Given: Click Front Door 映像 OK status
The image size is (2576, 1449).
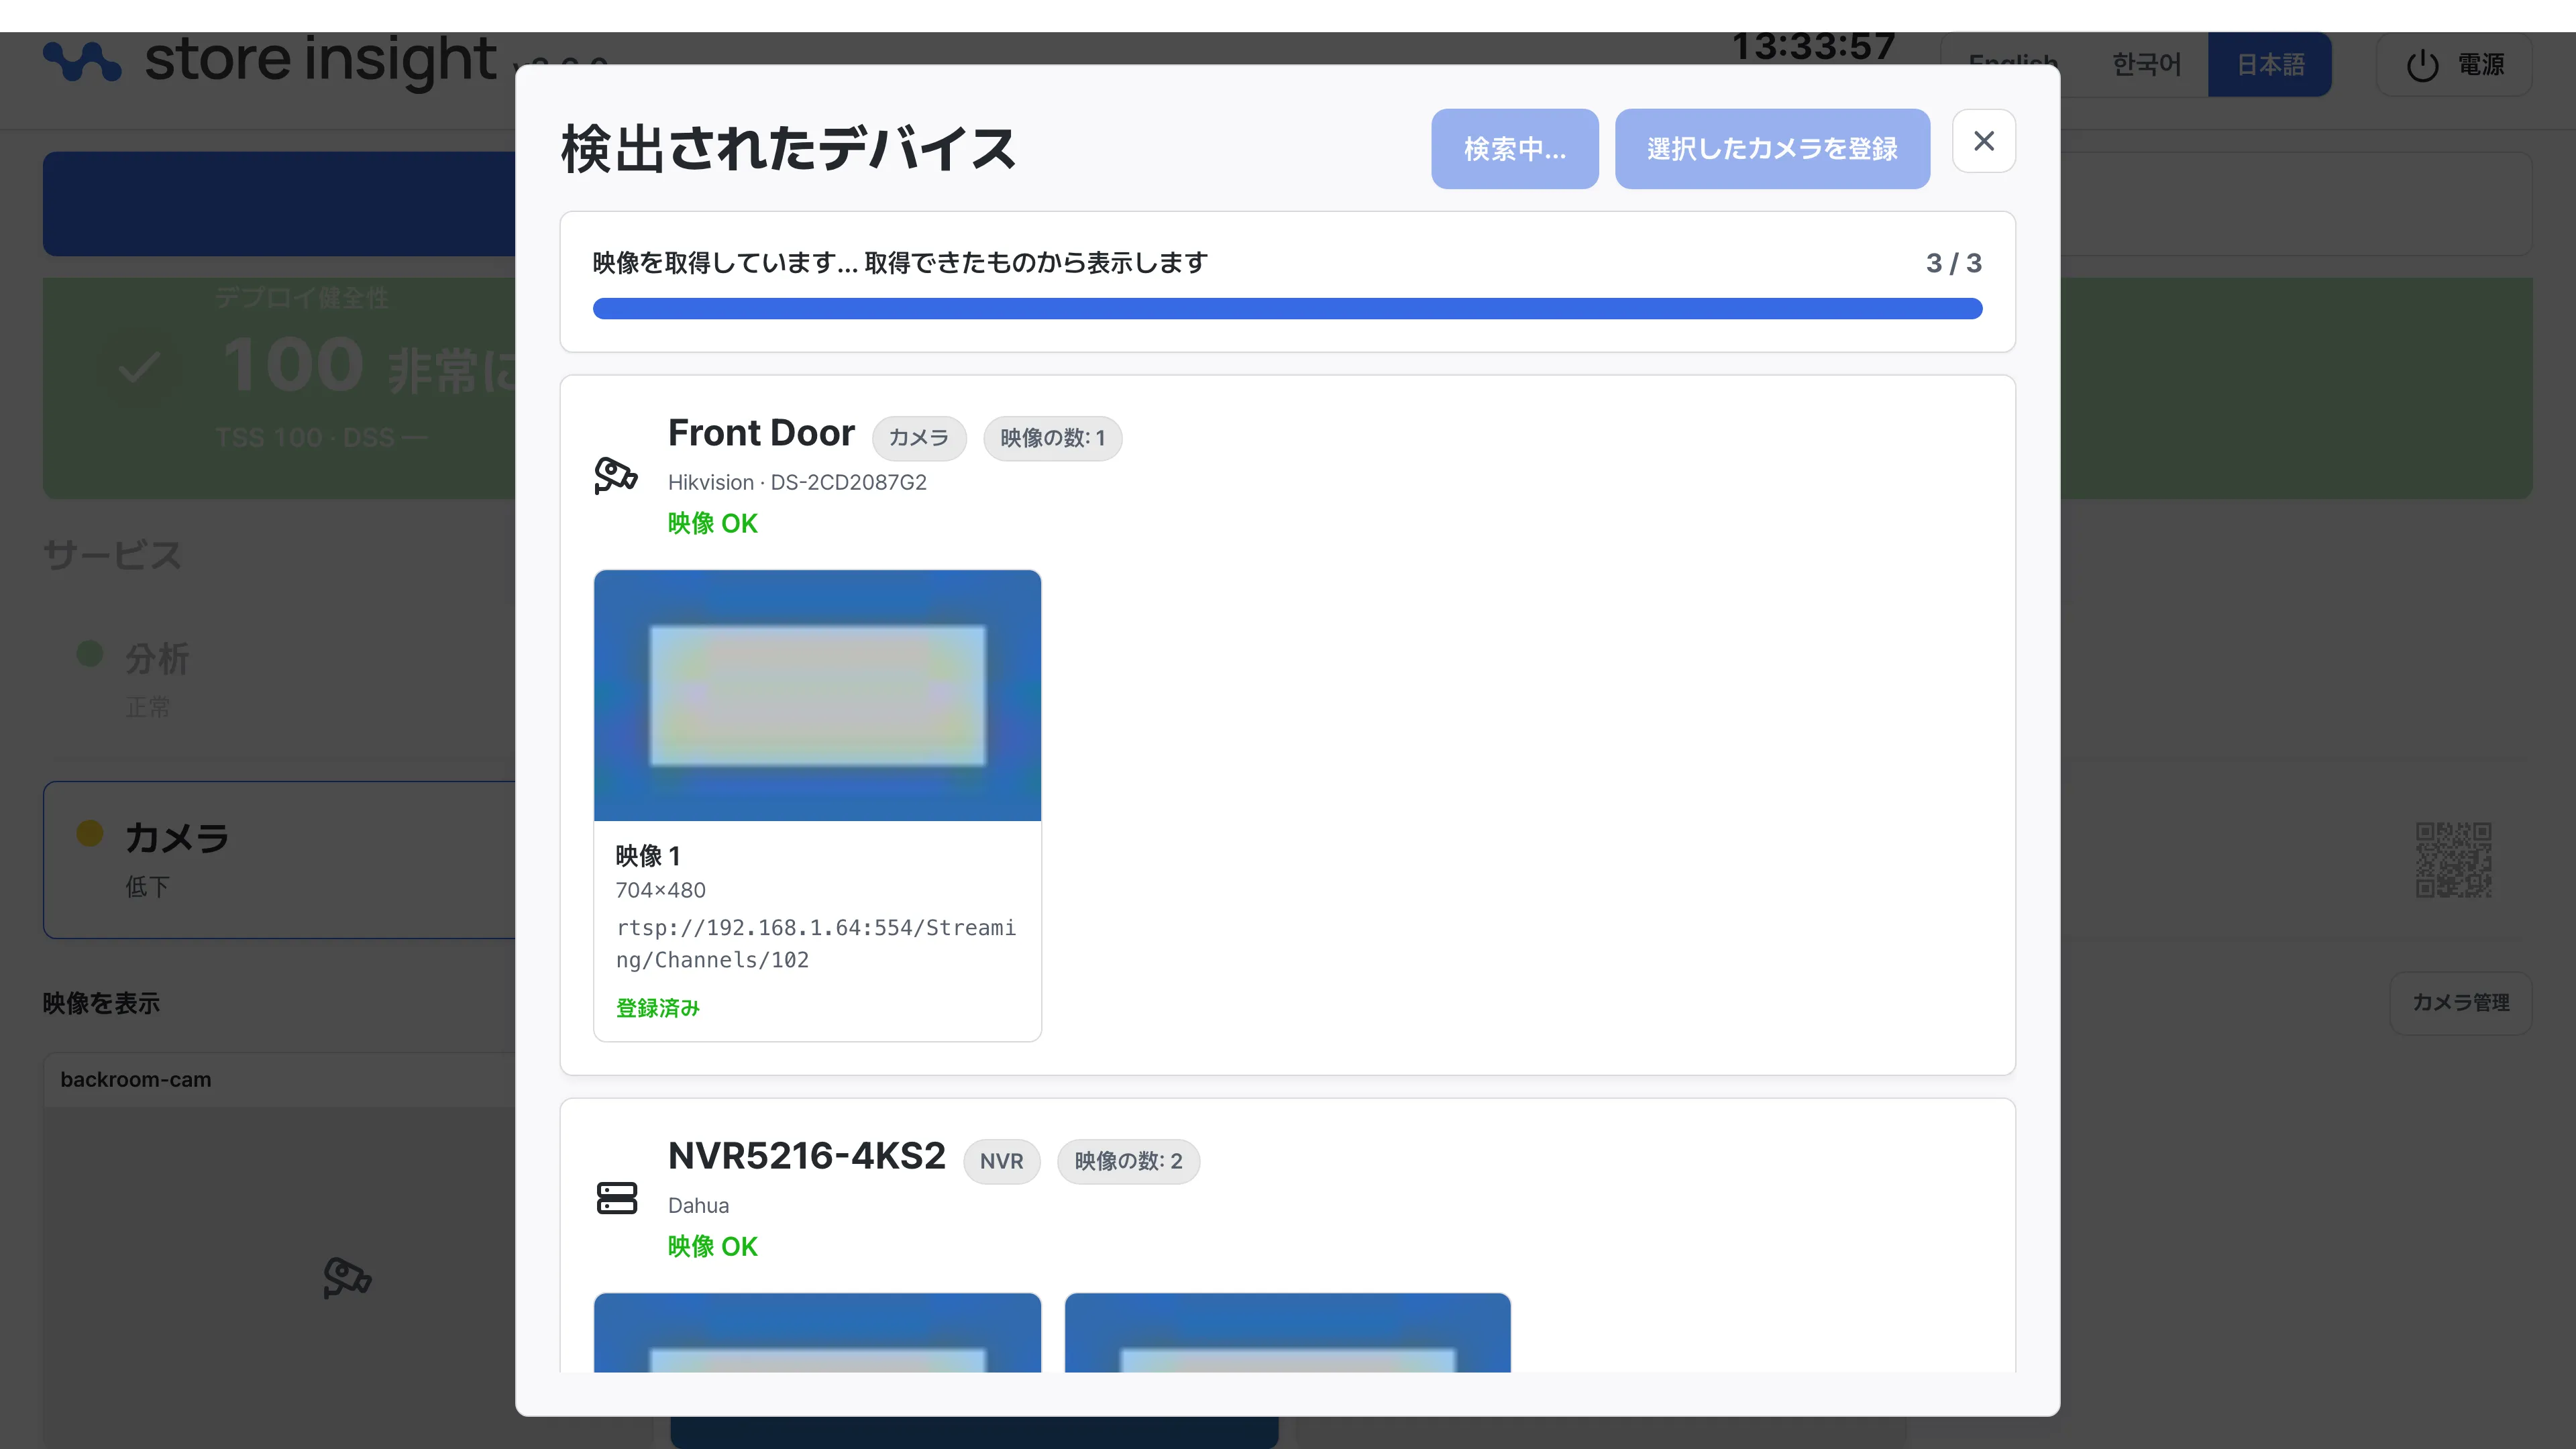Looking at the screenshot, I should 713,523.
